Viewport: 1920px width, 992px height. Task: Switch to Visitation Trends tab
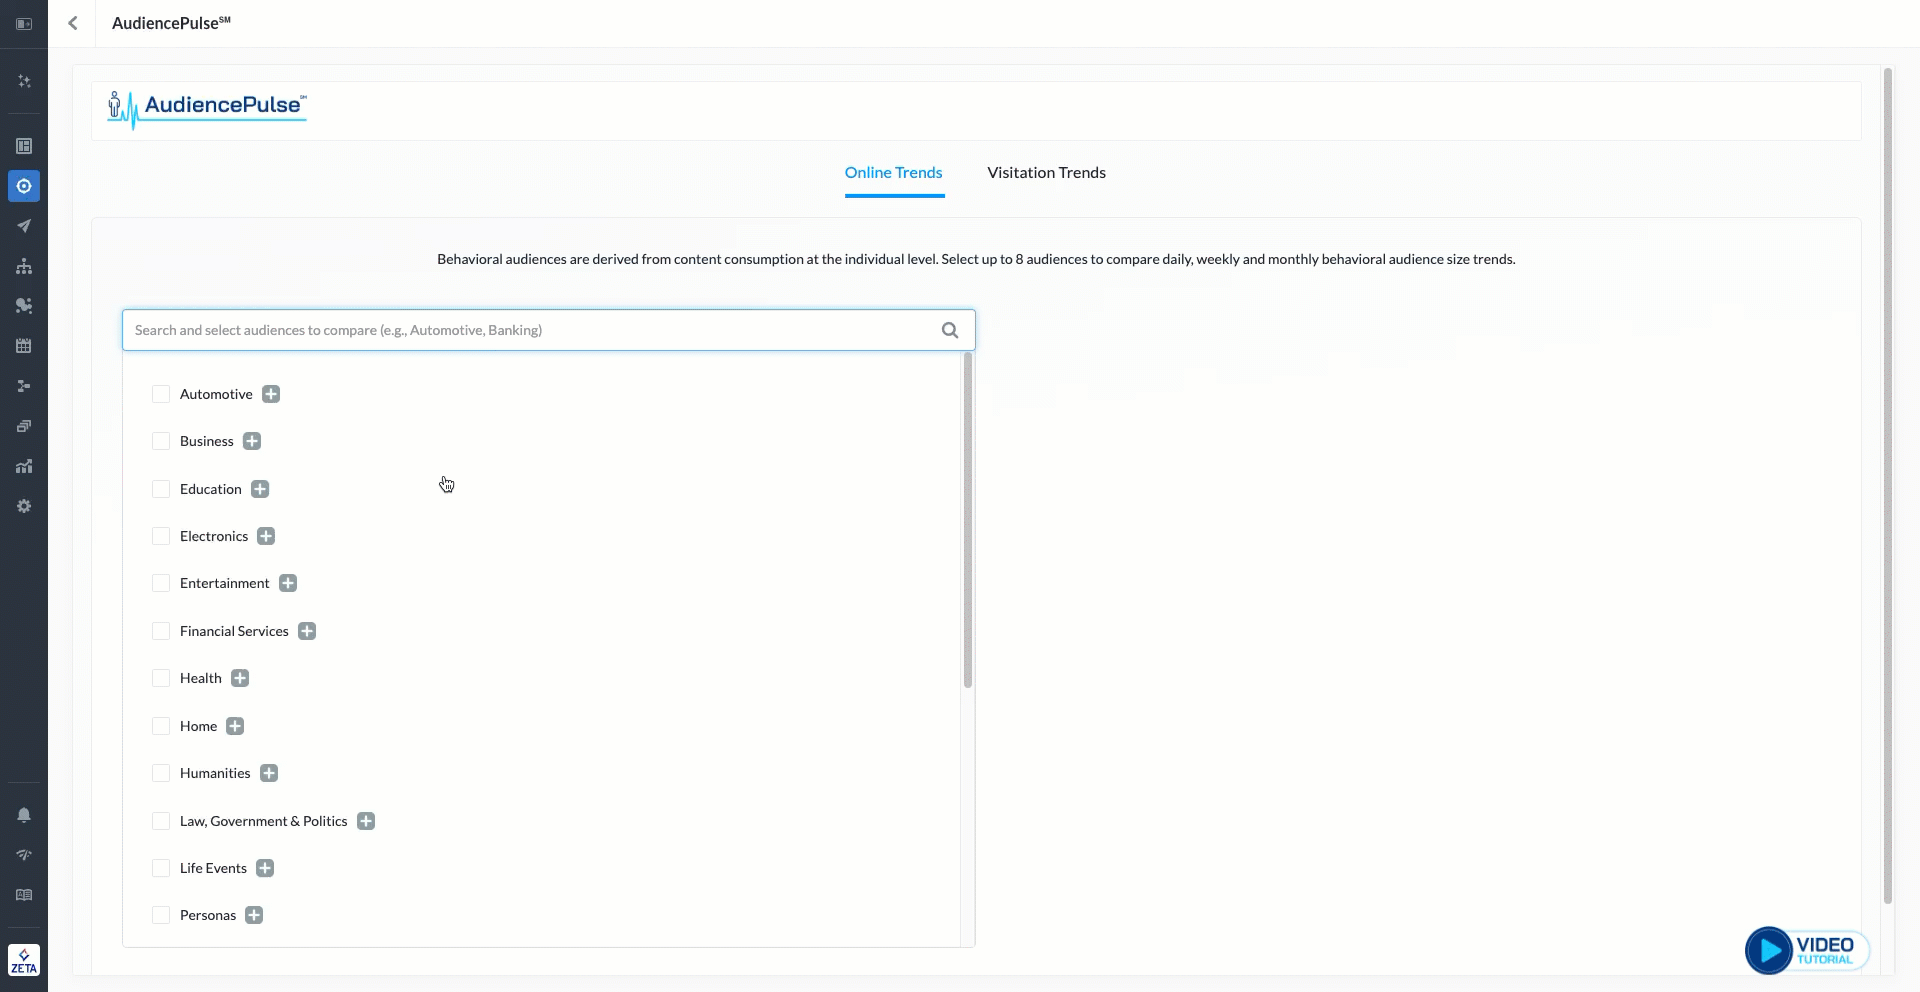click(1046, 173)
